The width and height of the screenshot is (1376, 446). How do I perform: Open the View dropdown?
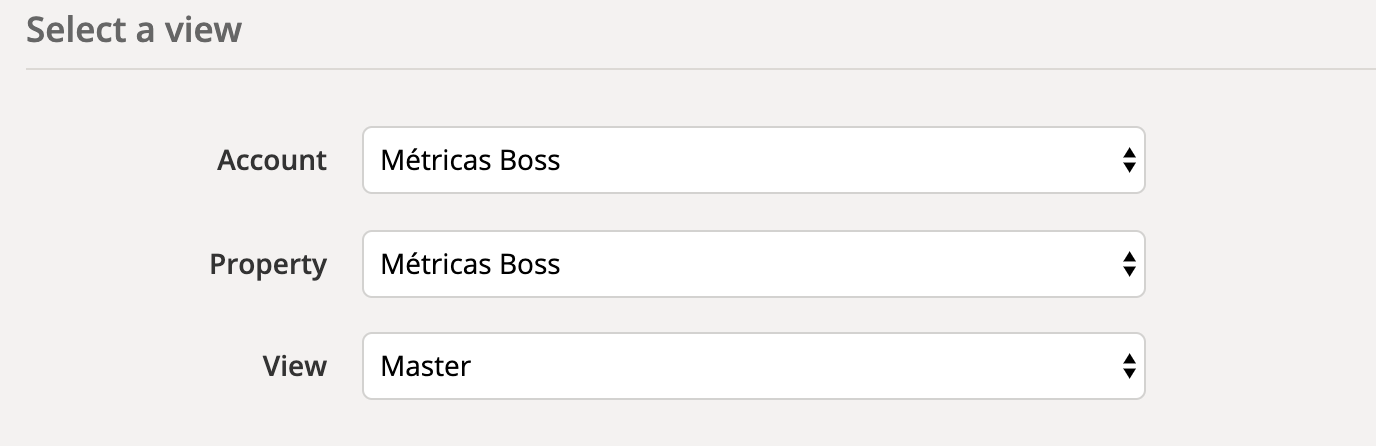753,366
